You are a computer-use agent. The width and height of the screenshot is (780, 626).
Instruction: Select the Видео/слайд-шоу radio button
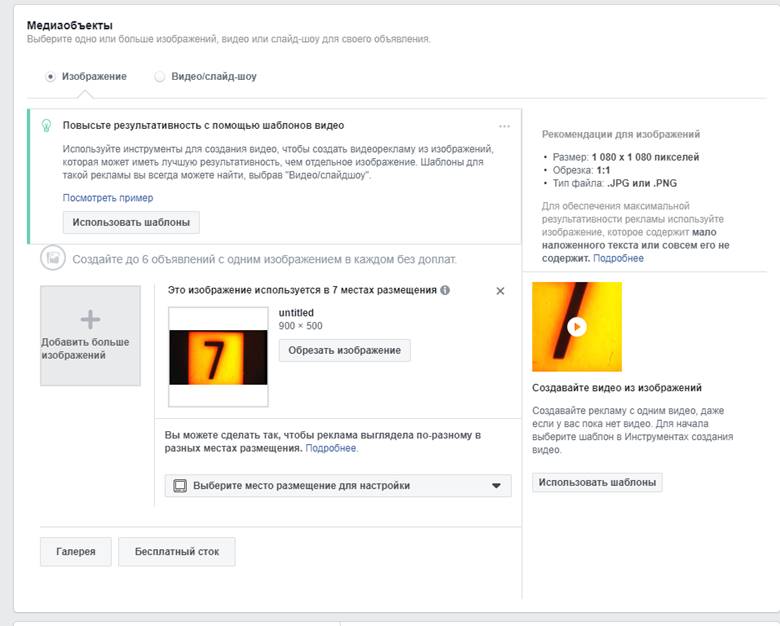point(160,76)
